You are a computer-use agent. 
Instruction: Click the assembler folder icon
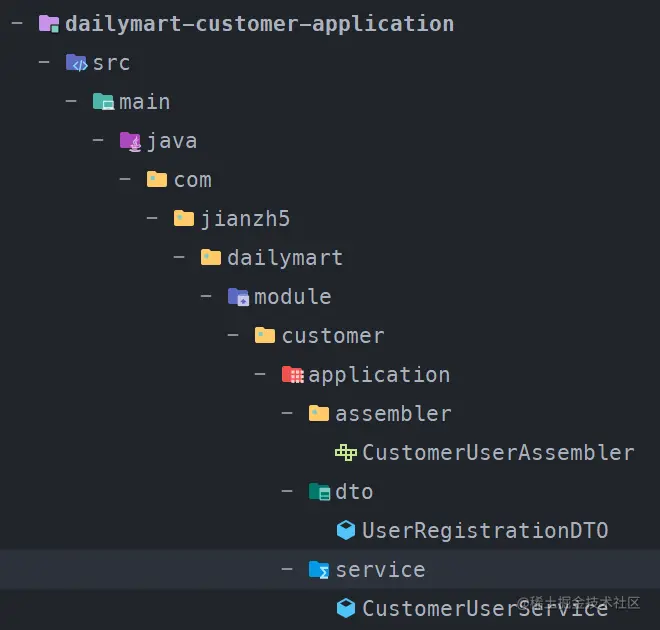coord(319,414)
